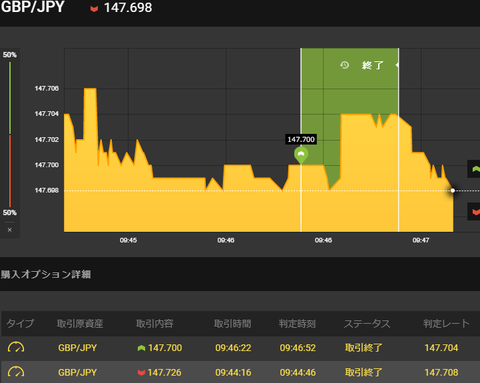Click the 判定時刻 column header

click(x=297, y=323)
